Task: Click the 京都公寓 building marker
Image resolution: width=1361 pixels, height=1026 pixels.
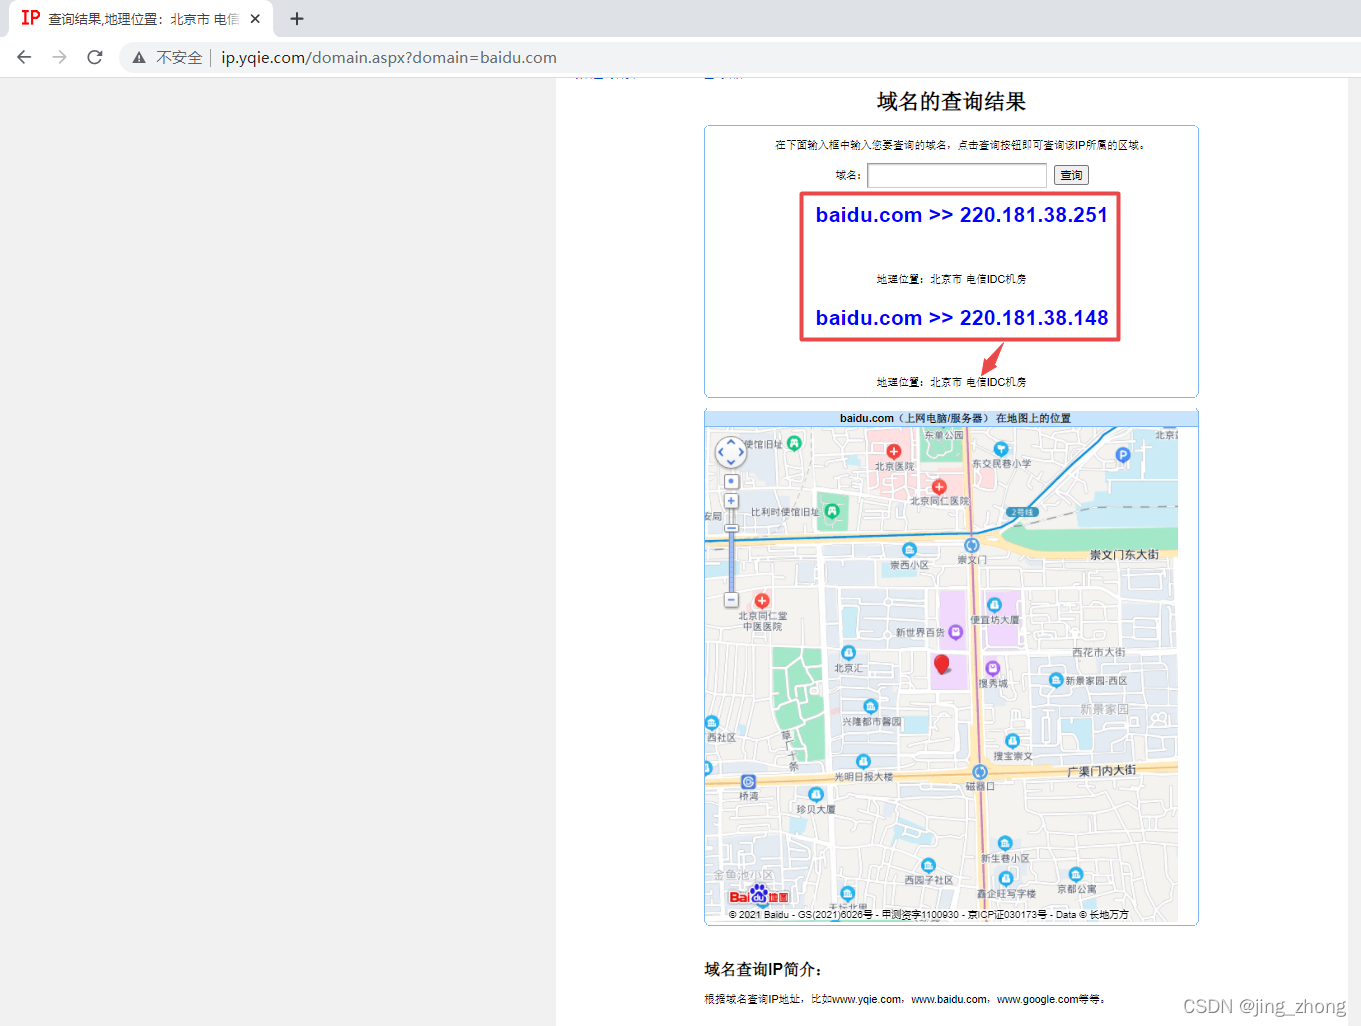Action: [1076, 875]
